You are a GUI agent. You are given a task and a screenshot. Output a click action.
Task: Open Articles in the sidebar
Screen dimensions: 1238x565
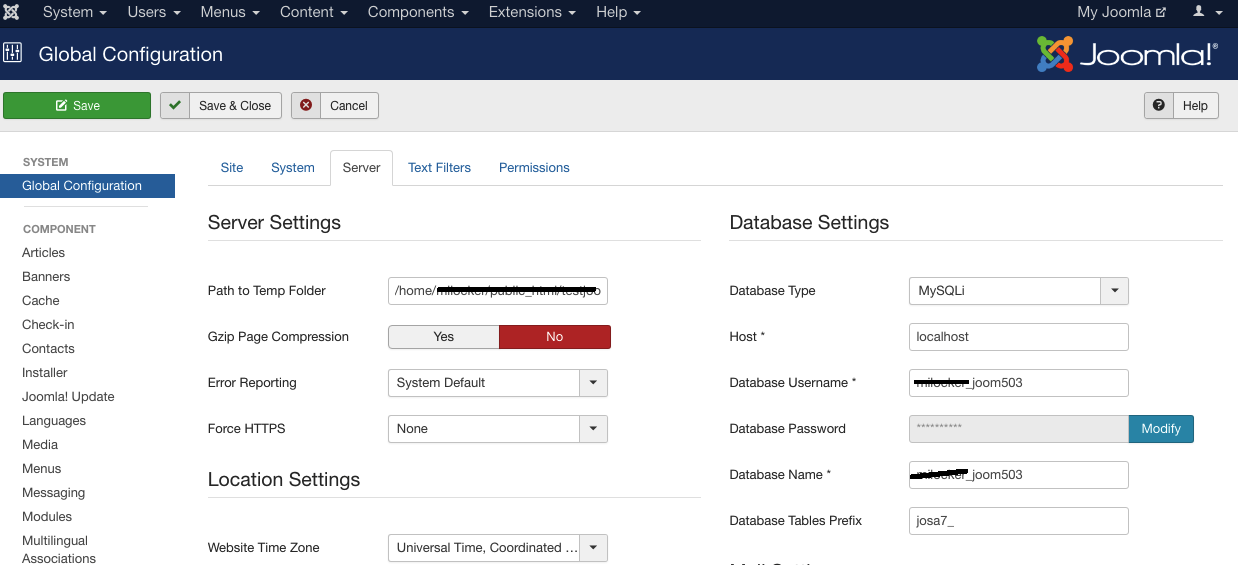click(43, 253)
